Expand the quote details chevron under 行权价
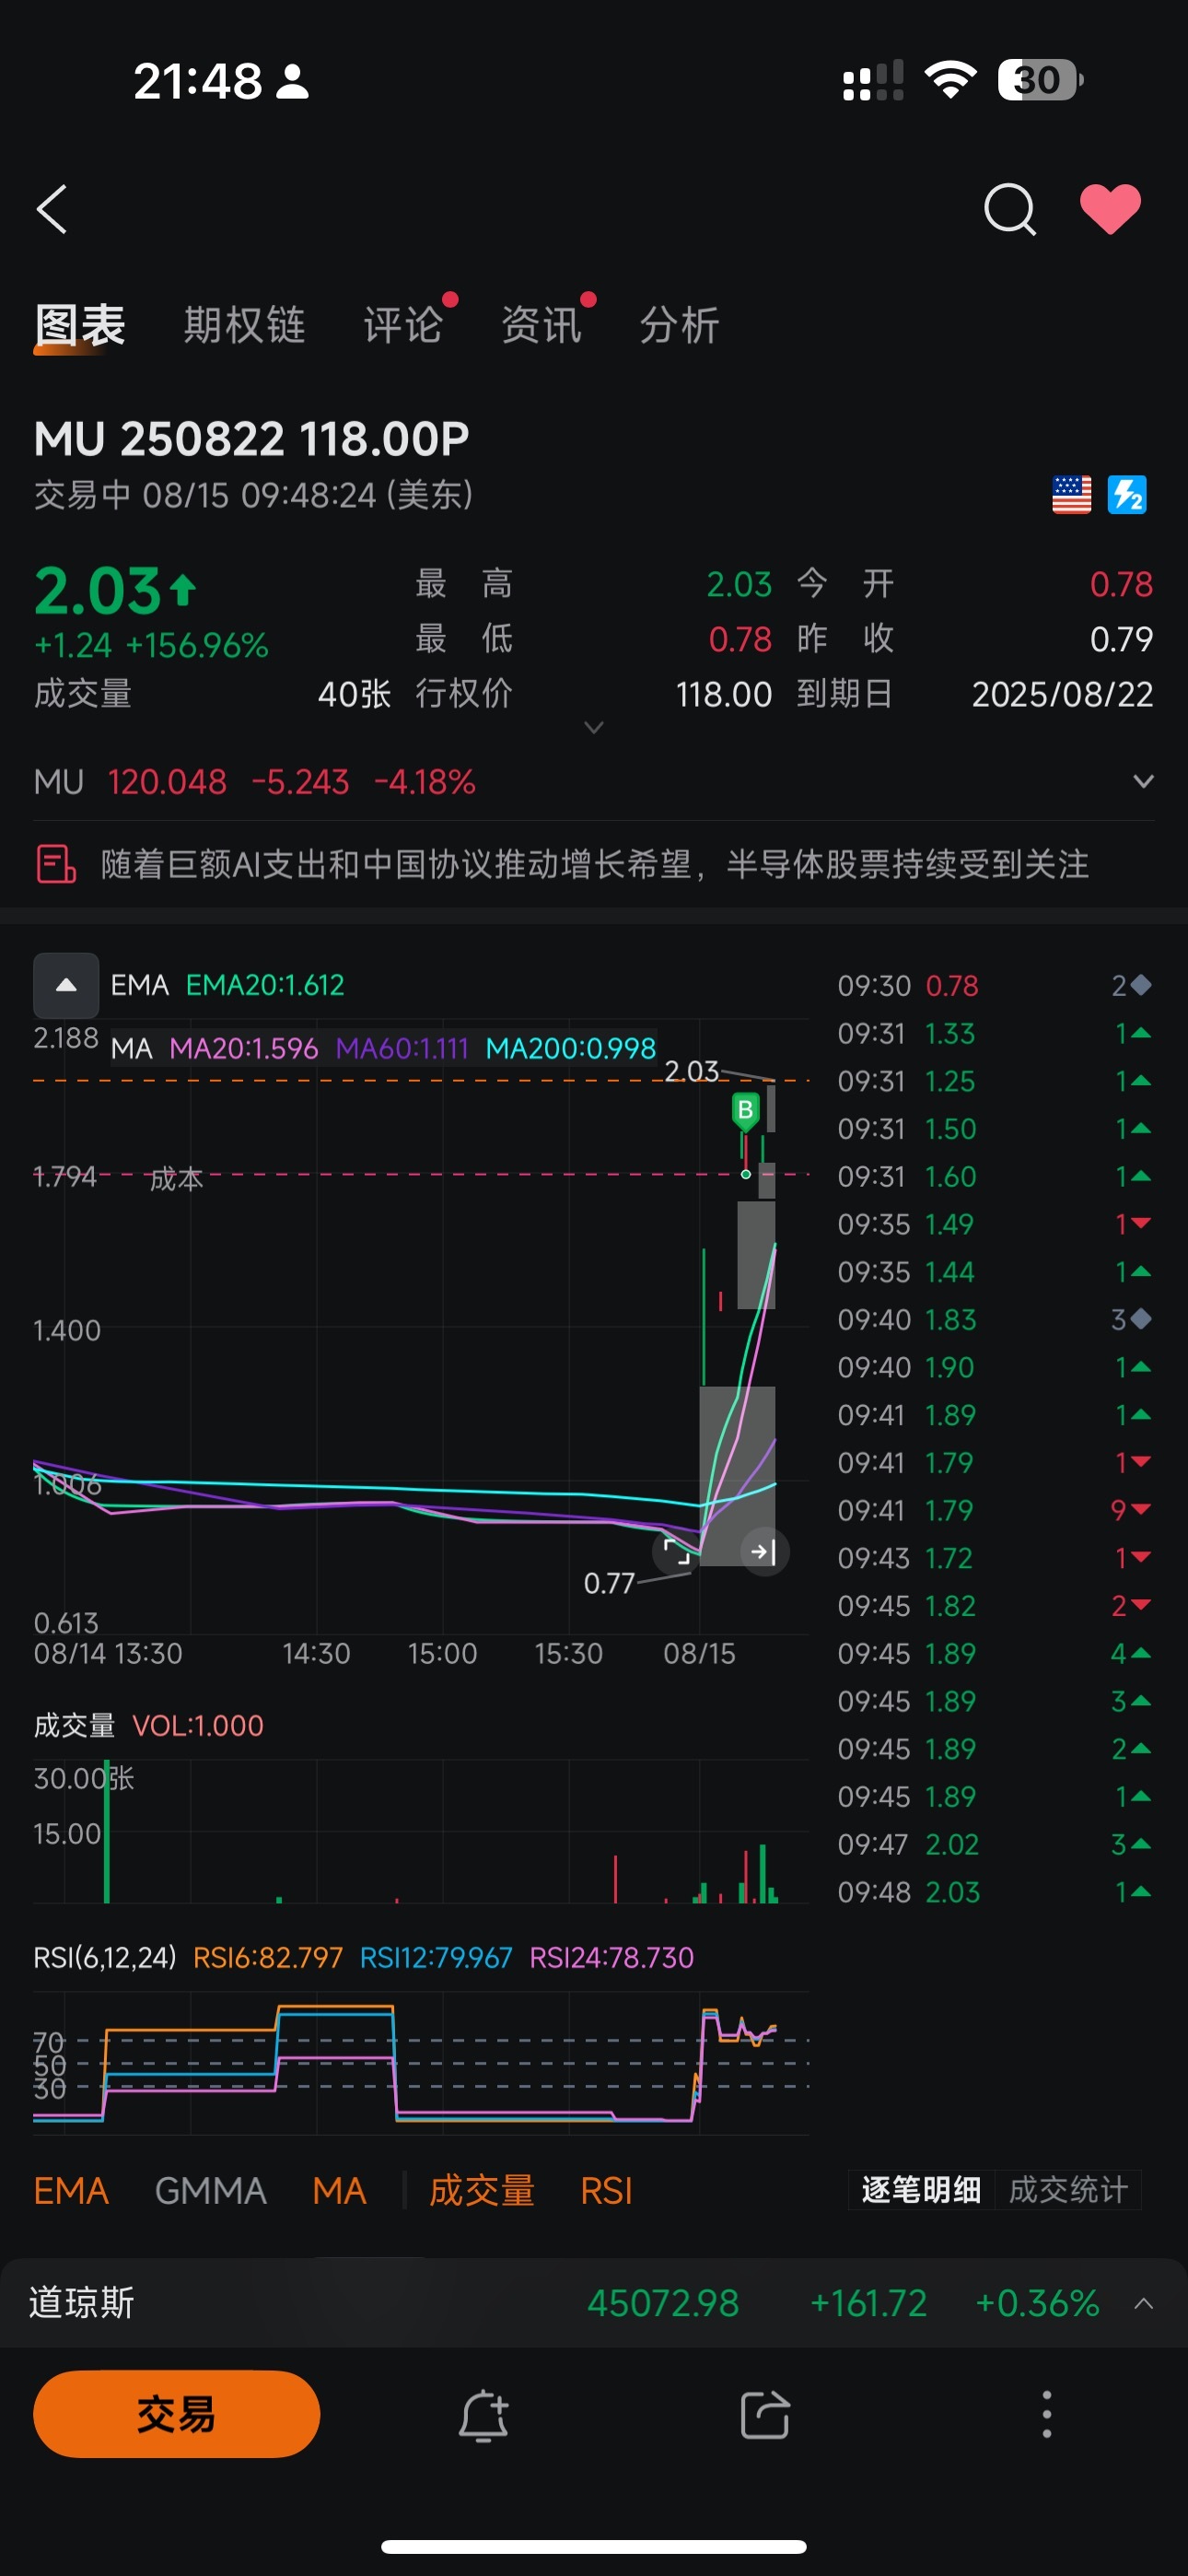Viewport: 1188px width, 2576px height. click(594, 727)
